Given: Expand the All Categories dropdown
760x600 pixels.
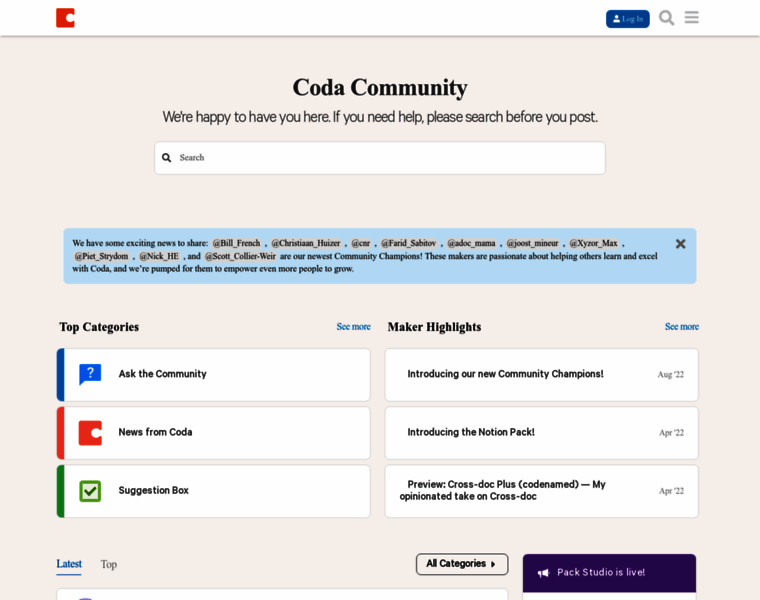Looking at the screenshot, I should coord(462,564).
